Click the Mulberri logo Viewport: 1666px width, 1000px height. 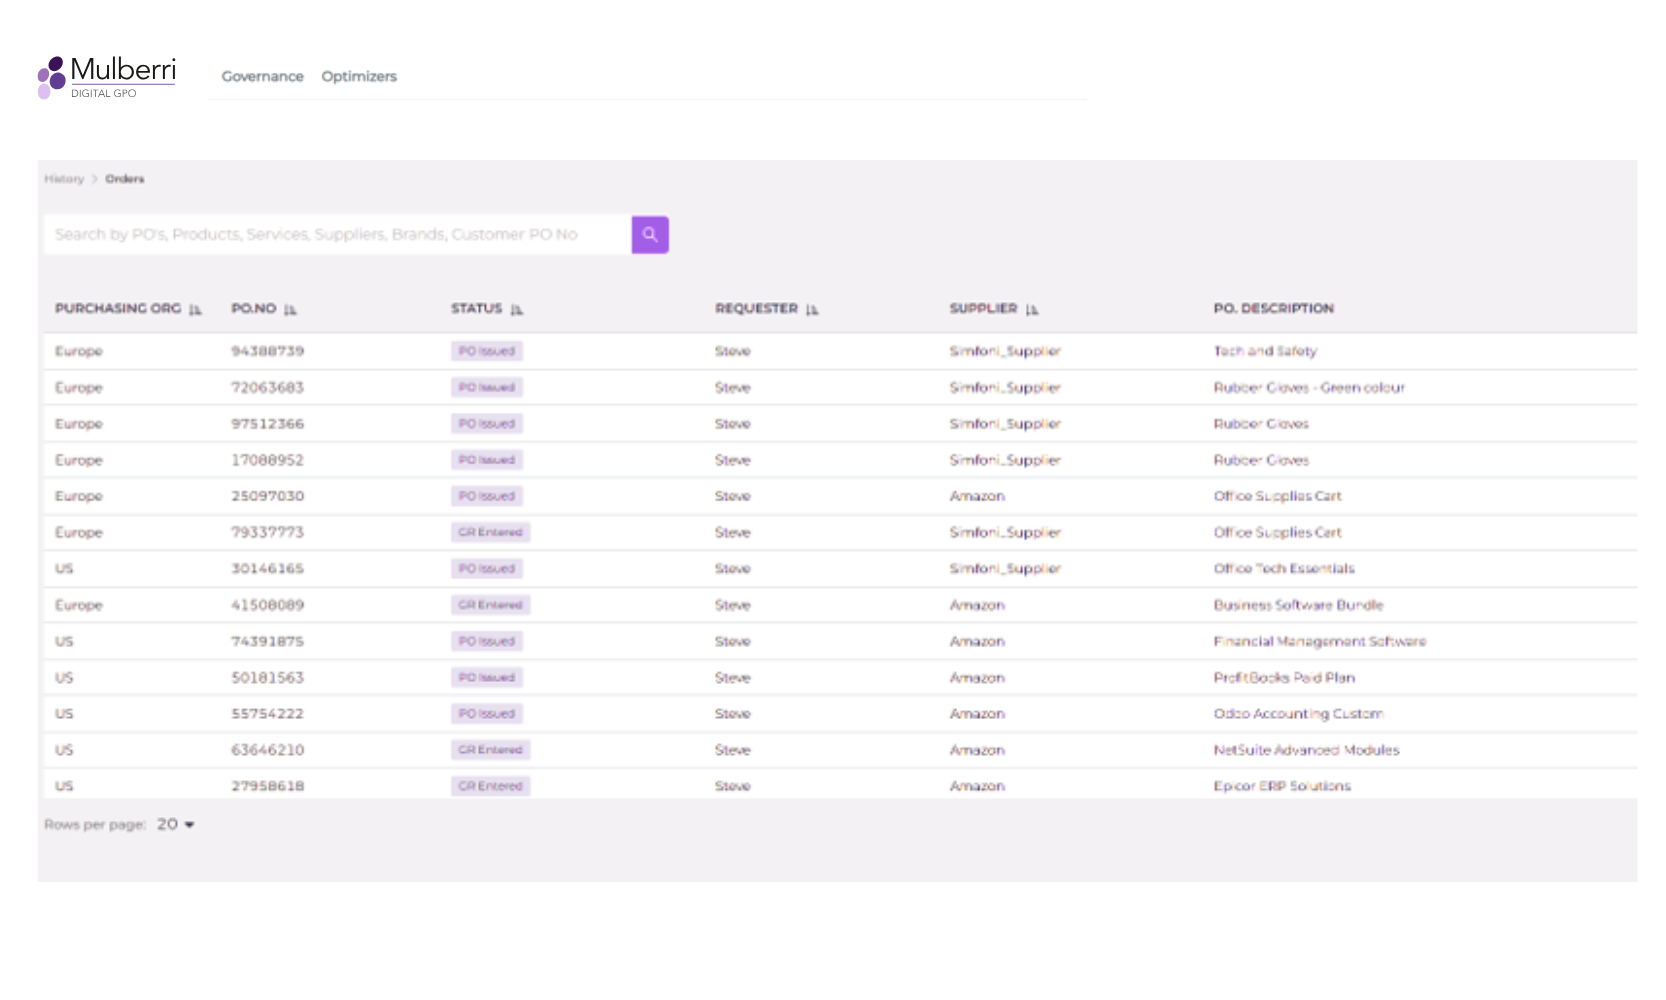[107, 77]
